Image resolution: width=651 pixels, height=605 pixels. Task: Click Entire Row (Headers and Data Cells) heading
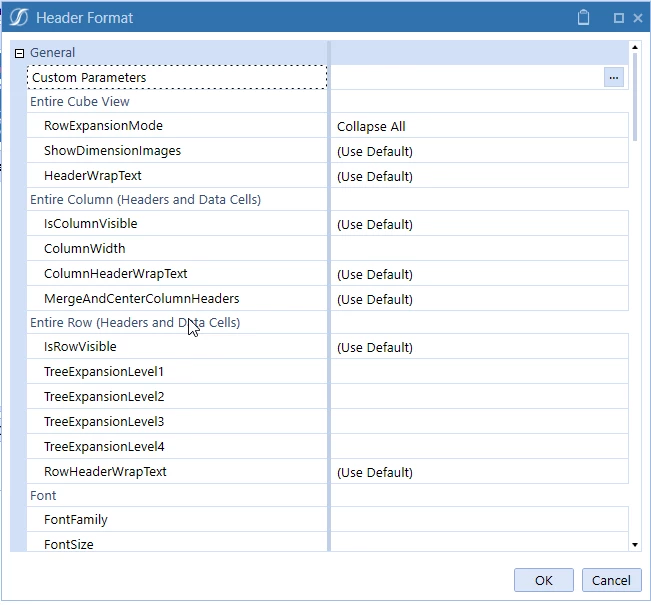click(x=135, y=323)
